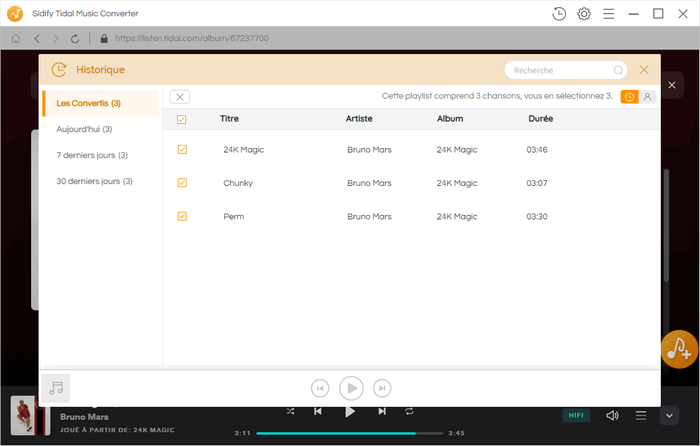
Task: Reload the page with the refresh icon
Action: click(75, 38)
